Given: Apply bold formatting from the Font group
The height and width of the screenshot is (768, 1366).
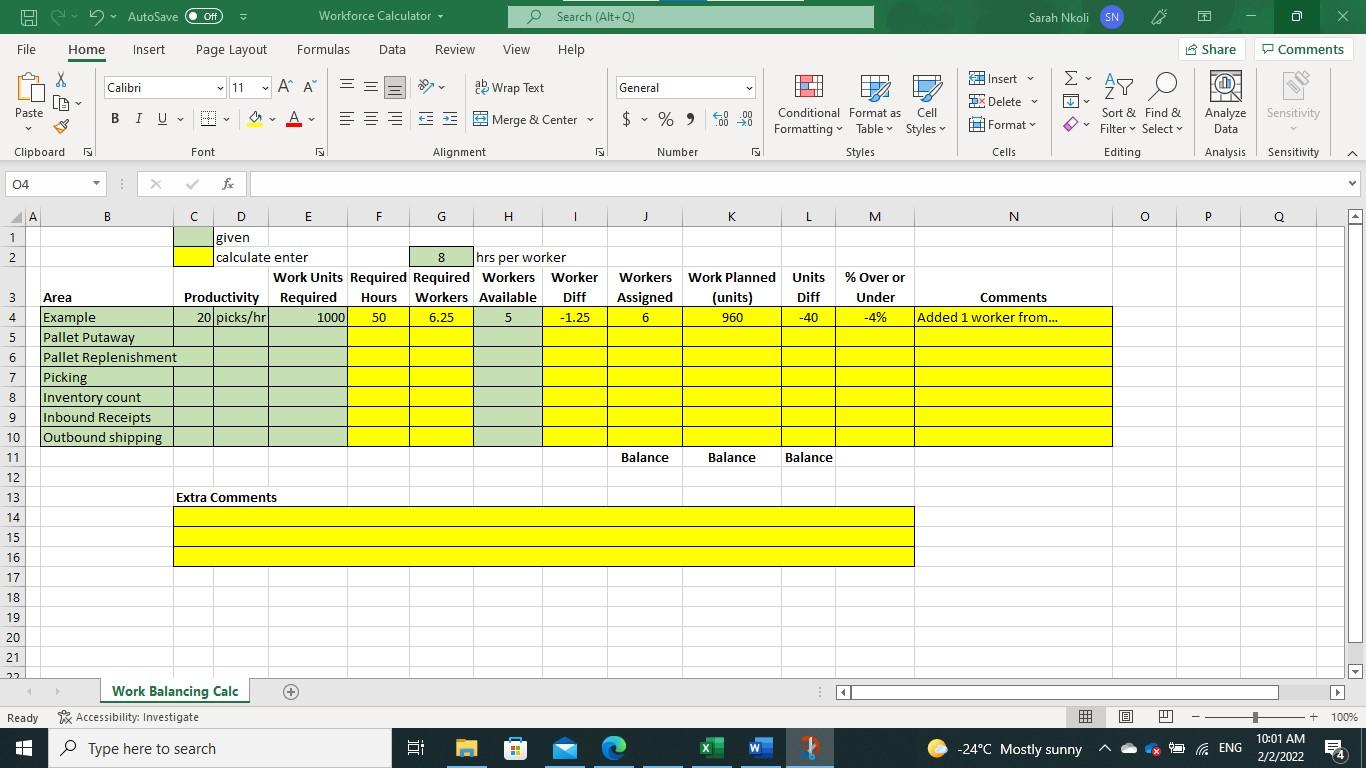Looking at the screenshot, I should [113, 119].
